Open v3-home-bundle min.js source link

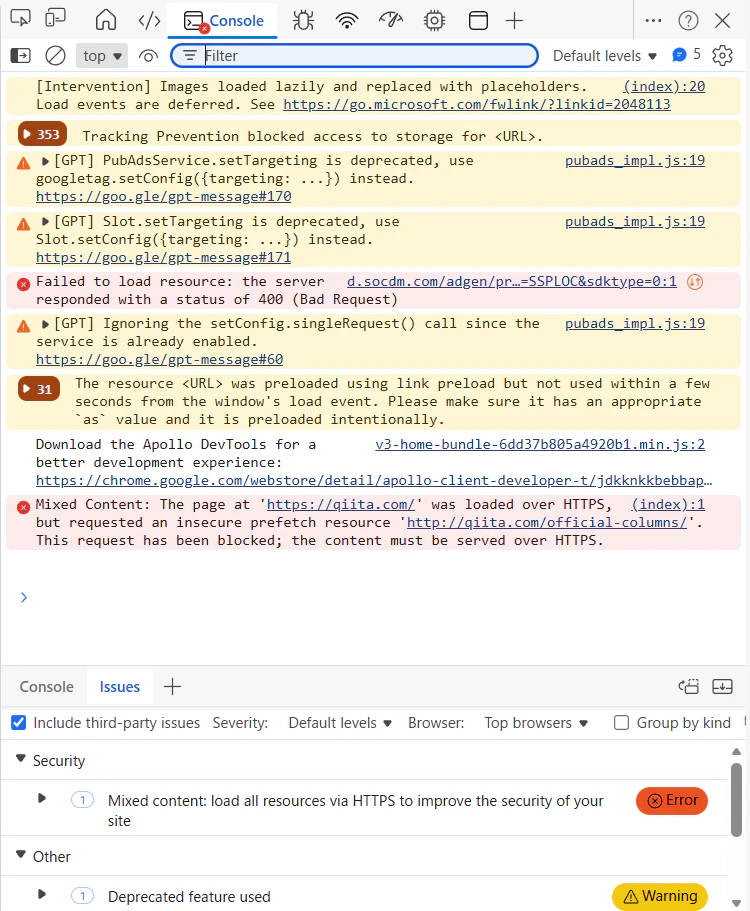(540, 445)
